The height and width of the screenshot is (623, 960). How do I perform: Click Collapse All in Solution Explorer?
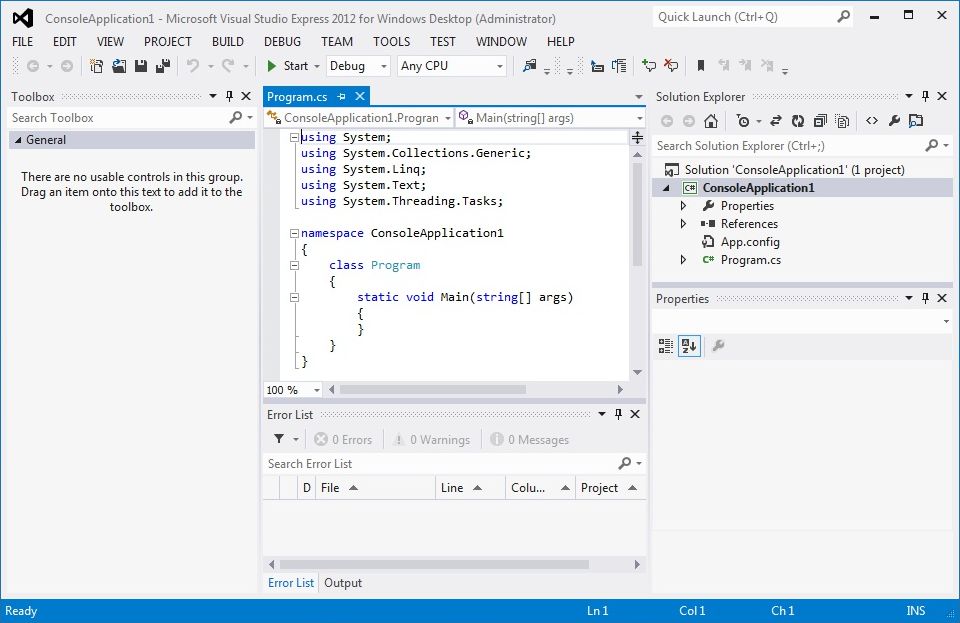click(820, 121)
